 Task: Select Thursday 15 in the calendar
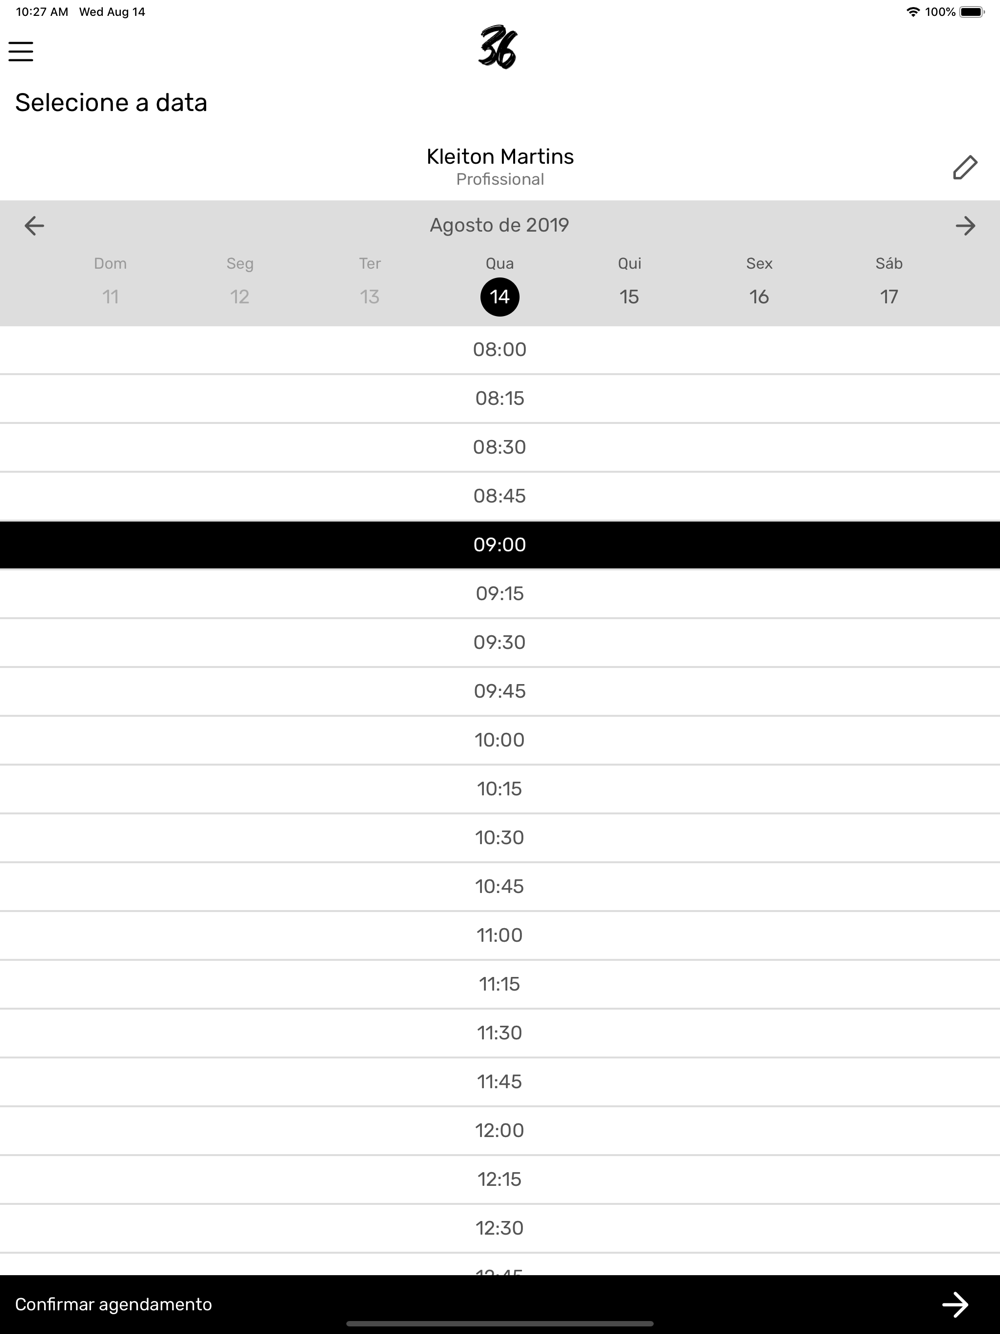tap(629, 297)
